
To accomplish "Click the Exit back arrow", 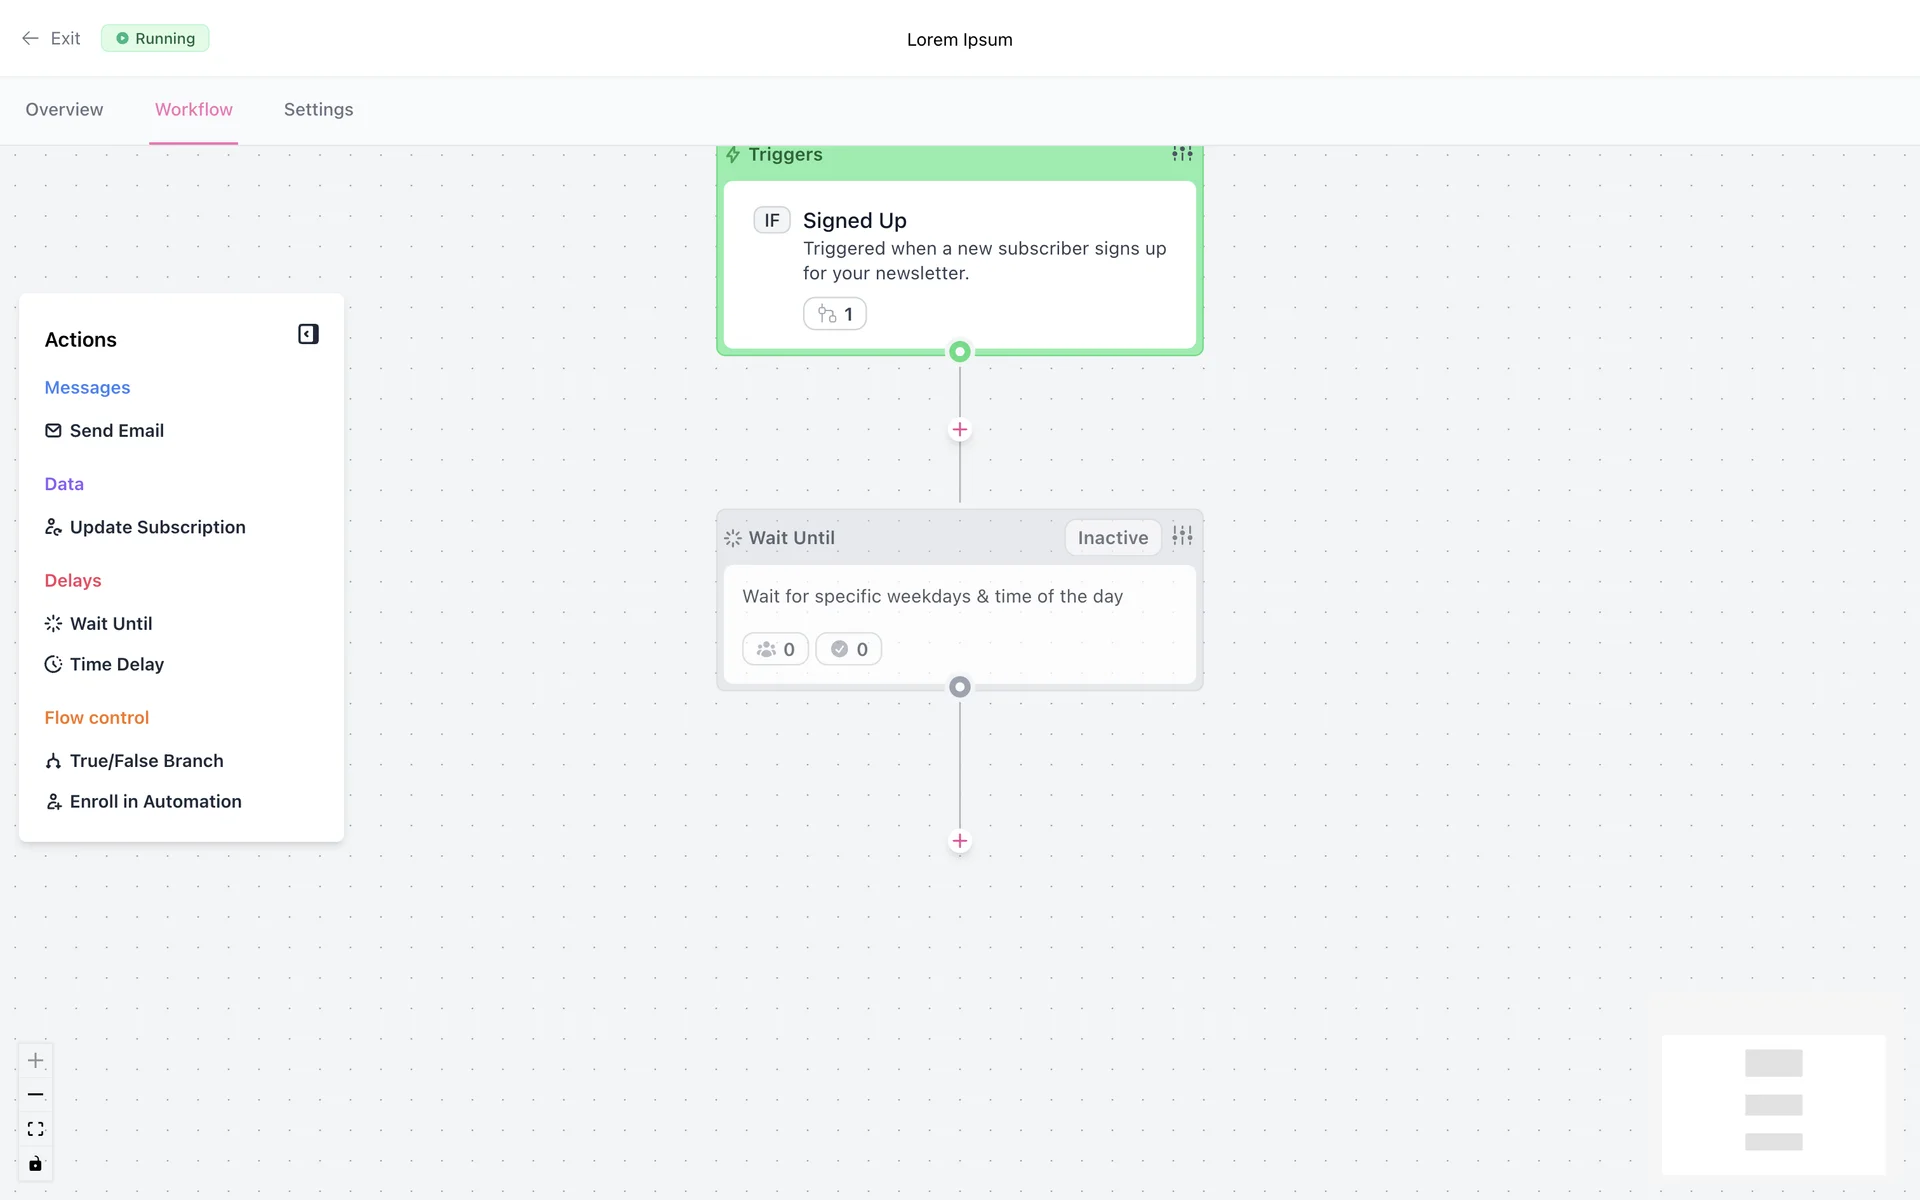I will point(31,38).
